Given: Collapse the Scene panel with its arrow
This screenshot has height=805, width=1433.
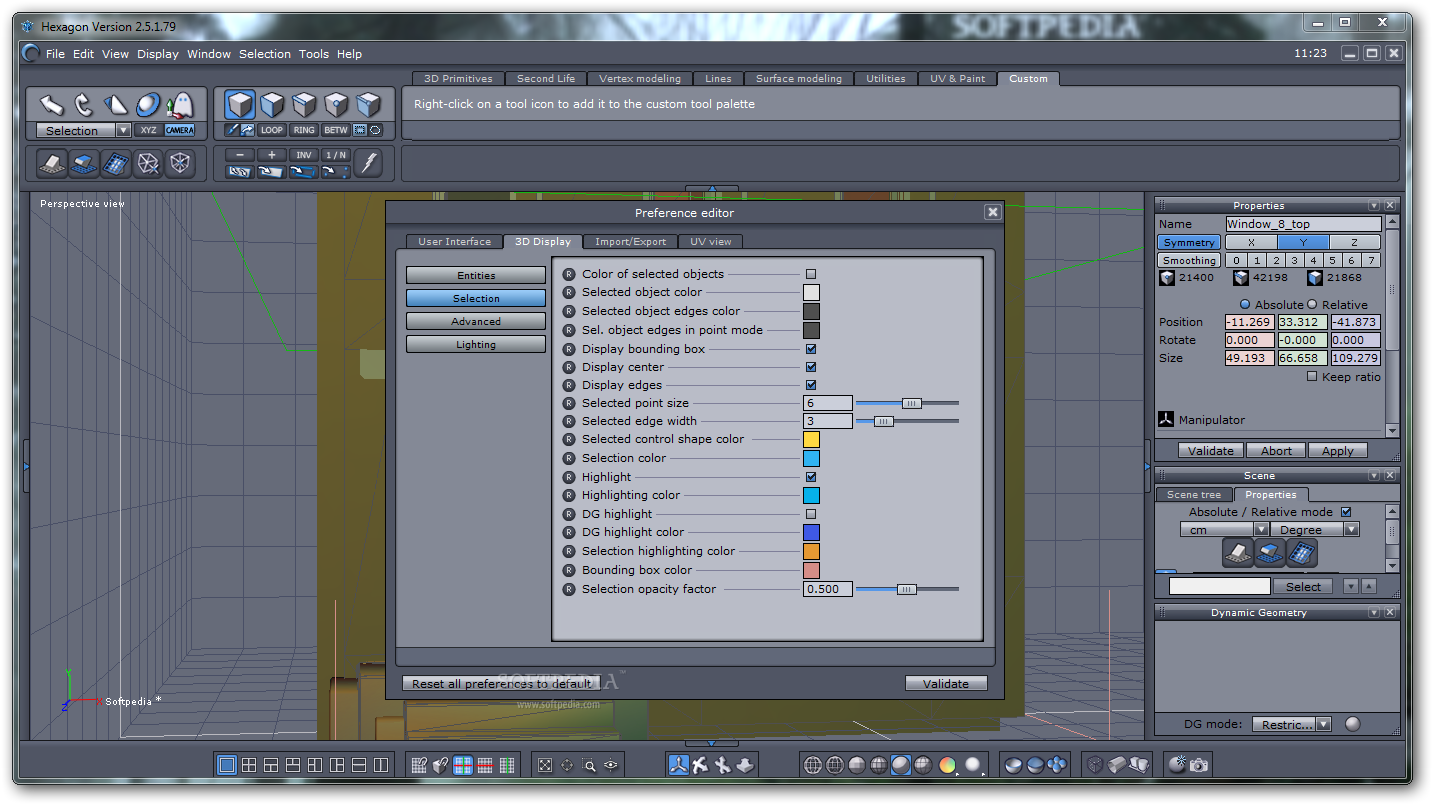Looking at the screenshot, I should click(1374, 476).
